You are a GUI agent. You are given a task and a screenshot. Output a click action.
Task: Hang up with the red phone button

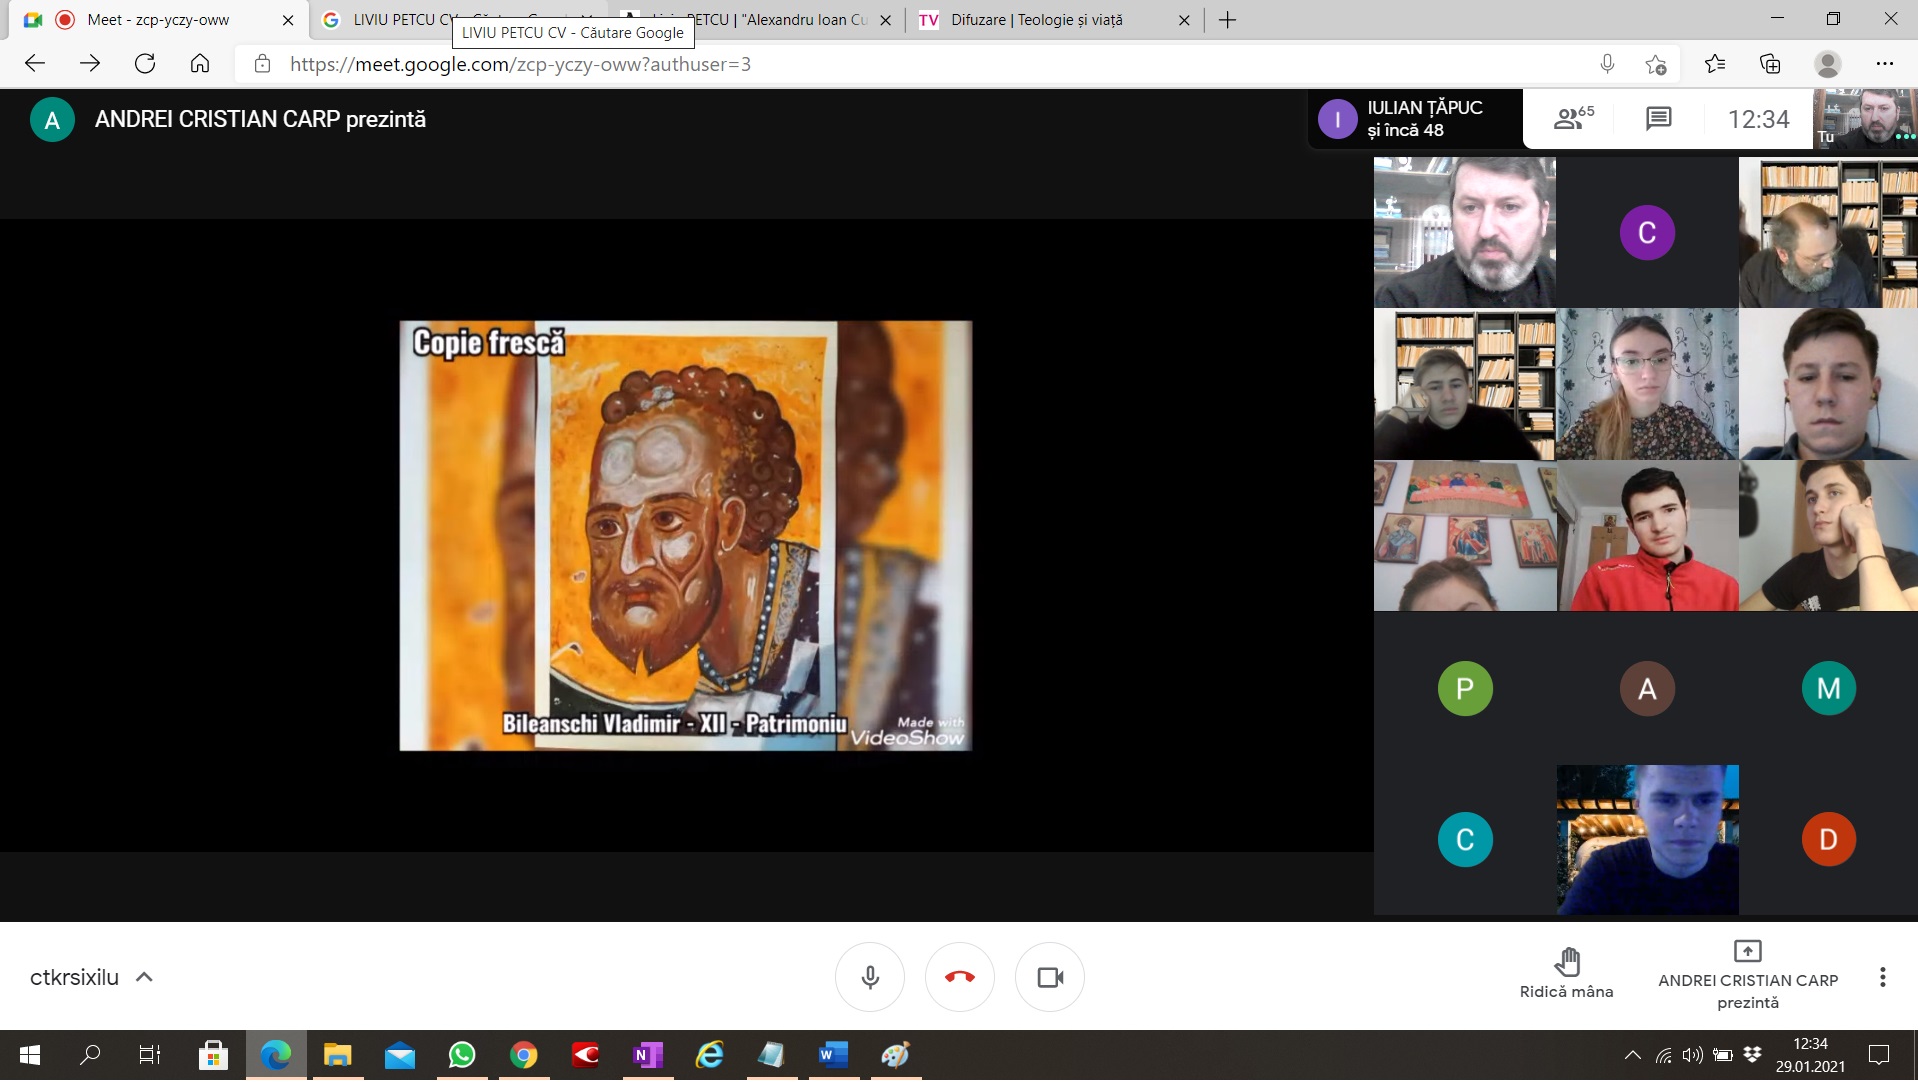[x=959, y=977]
